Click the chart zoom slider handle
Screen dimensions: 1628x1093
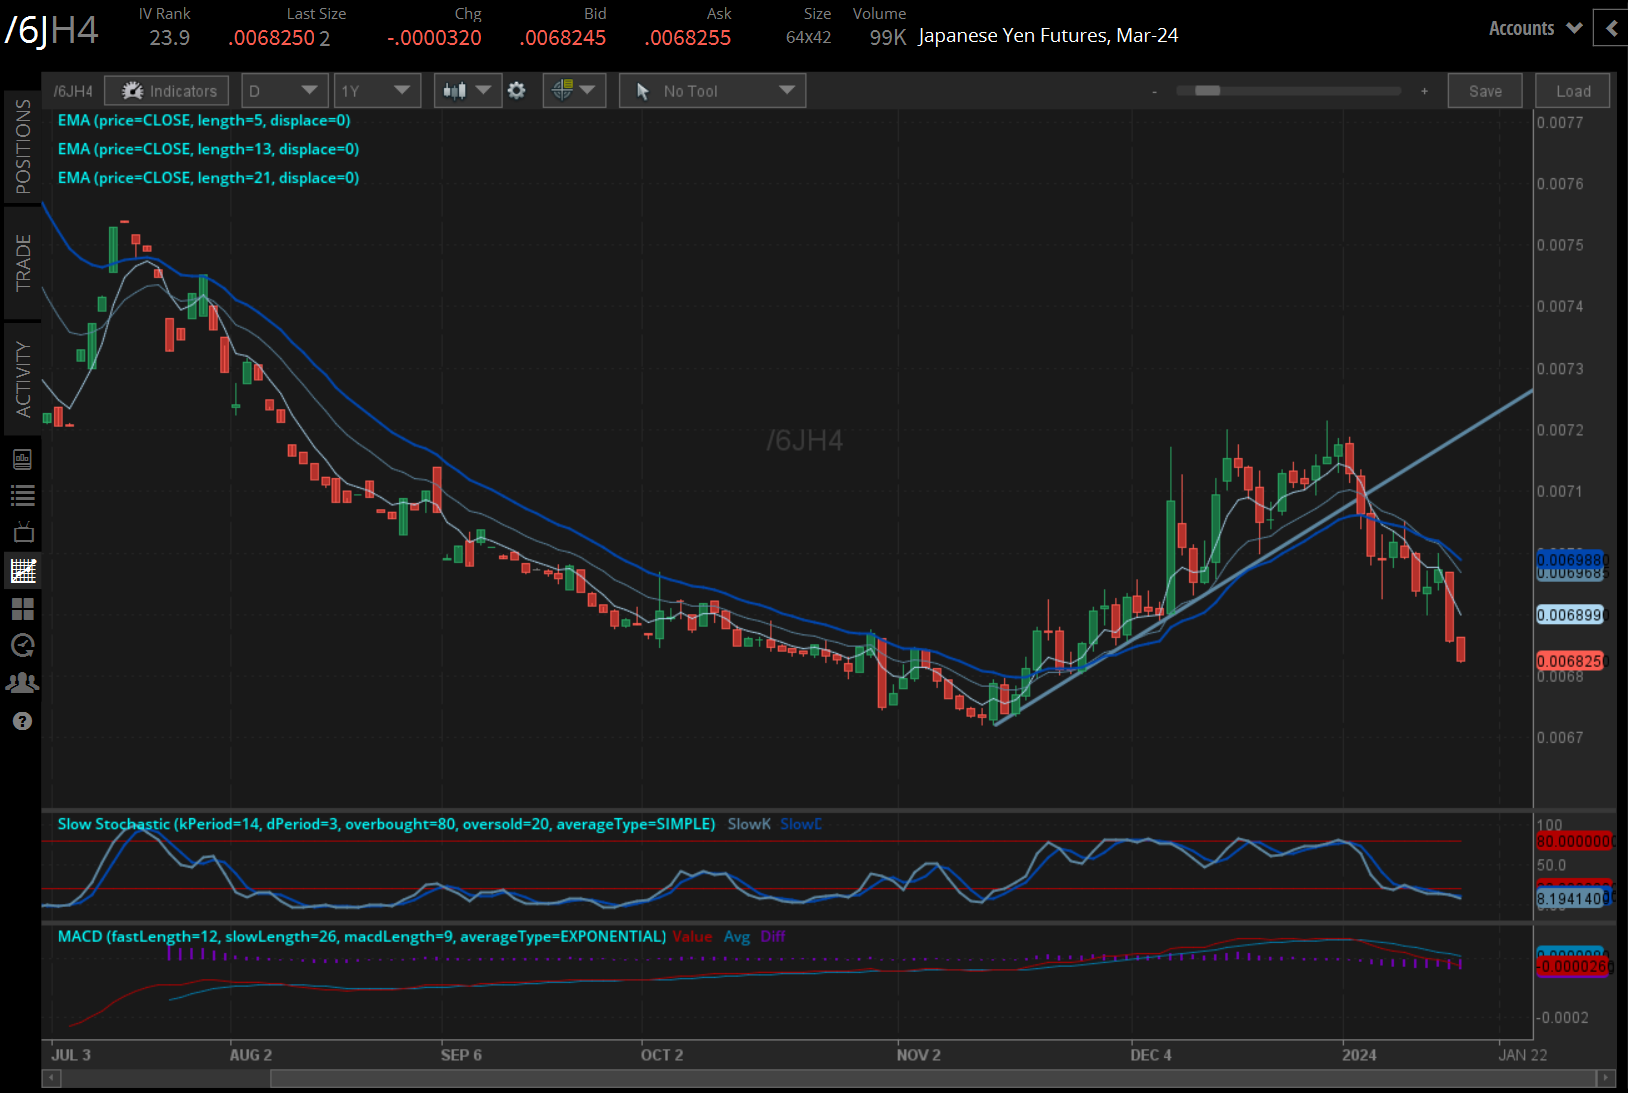click(1207, 91)
